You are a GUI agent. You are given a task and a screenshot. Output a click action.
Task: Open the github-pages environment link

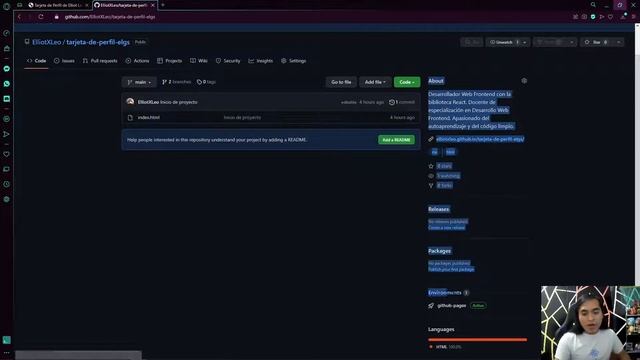pos(451,305)
